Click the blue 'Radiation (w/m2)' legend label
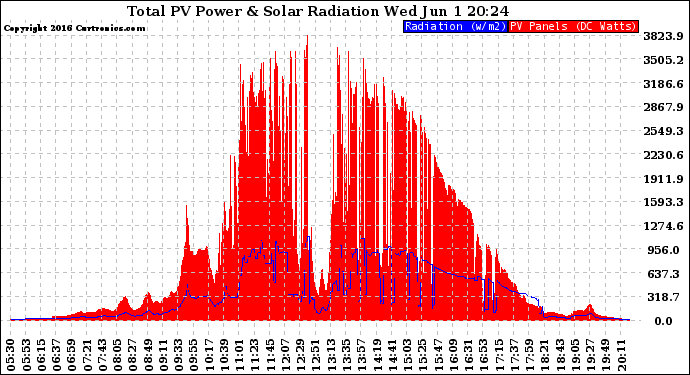The width and height of the screenshot is (690, 375). (455, 26)
